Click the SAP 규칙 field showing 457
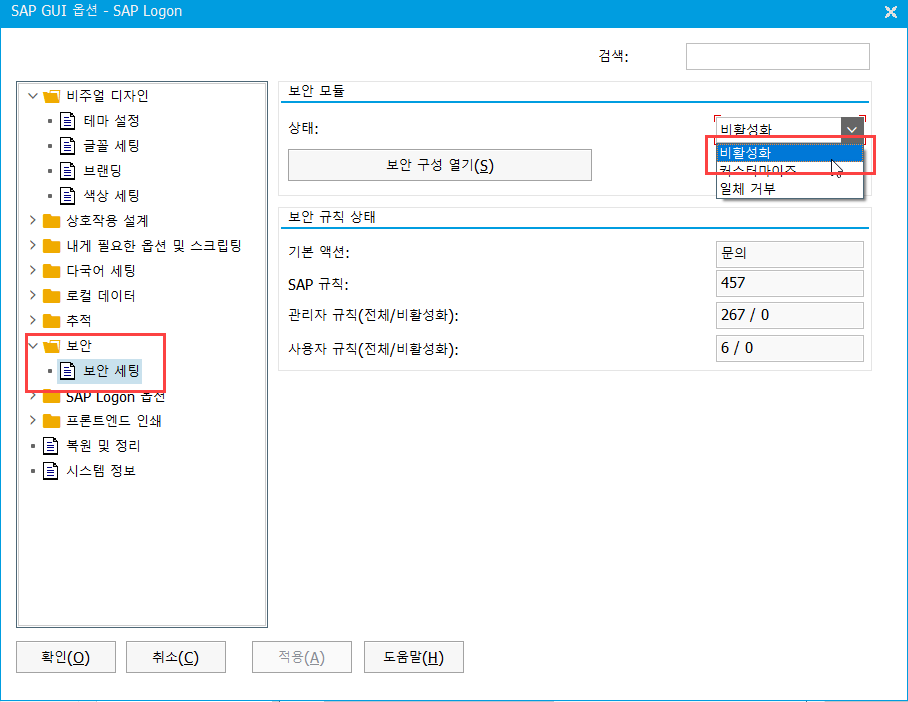Screen dimensions: 908x702 point(789,283)
